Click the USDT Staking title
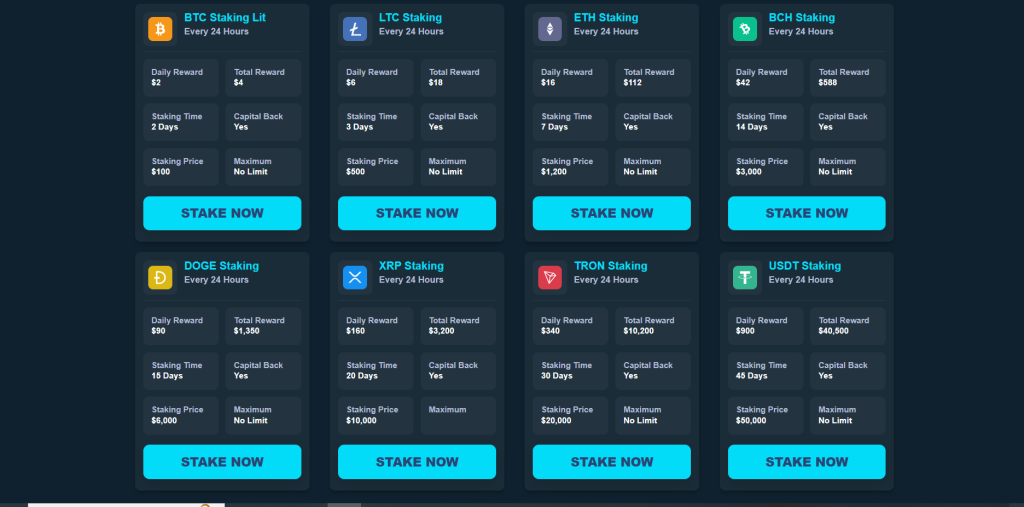Screen dimensions: 1024x507 (x=805, y=266)
